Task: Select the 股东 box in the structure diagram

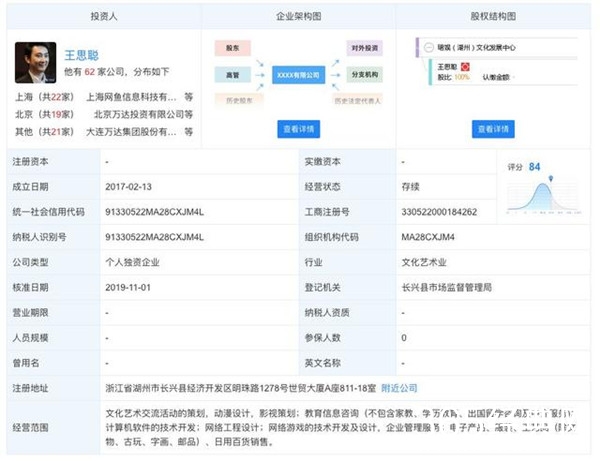Action: (233, 48)
